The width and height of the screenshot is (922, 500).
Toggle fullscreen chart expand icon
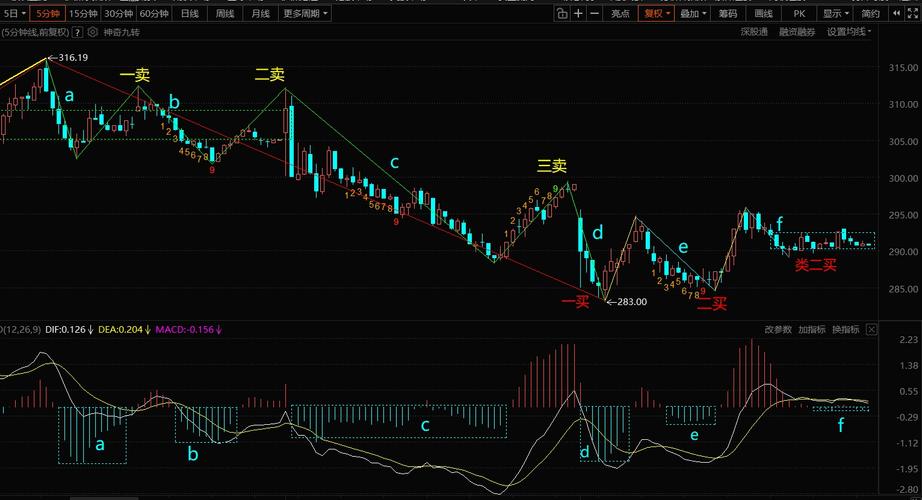click(x=913, y=14)
